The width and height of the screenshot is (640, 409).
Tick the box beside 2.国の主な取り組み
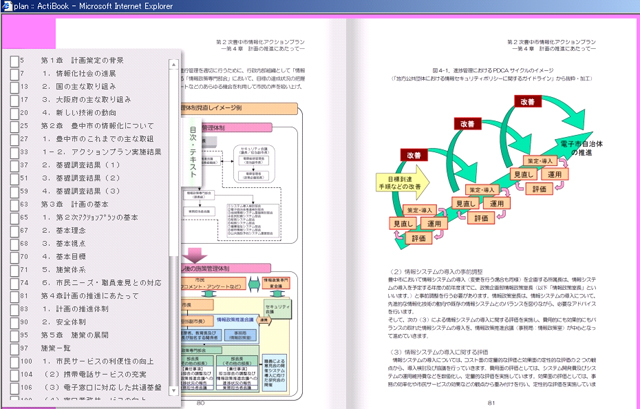coord(14,87)
